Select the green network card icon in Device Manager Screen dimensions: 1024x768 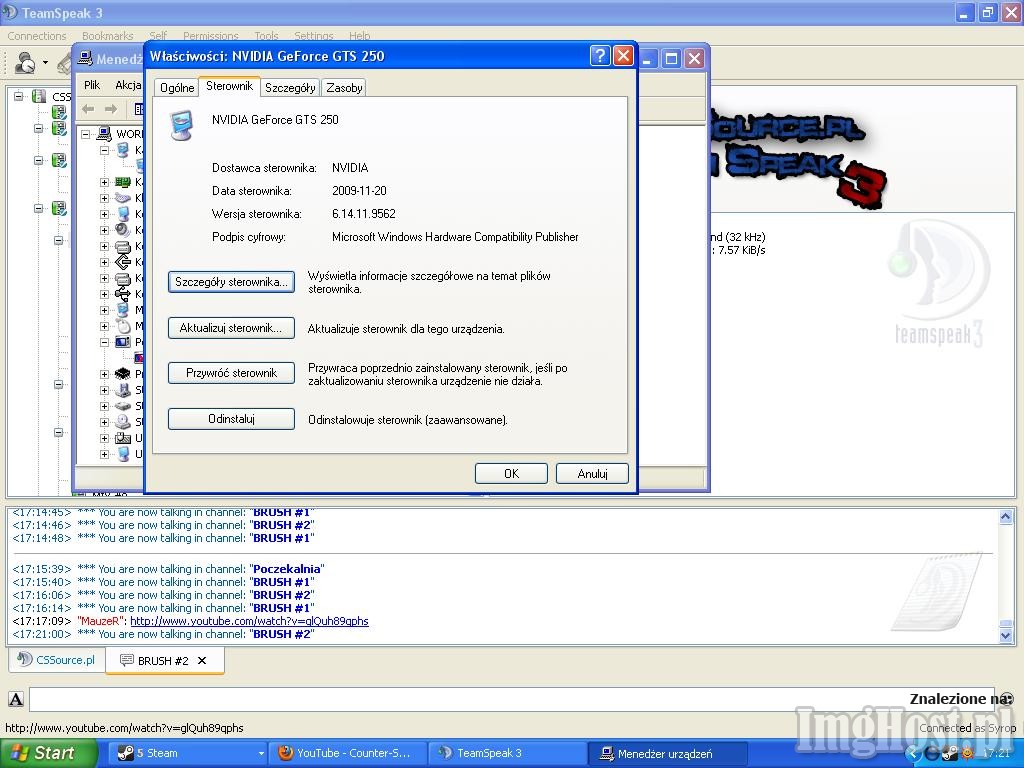pyautogui.click(x=123, y=182)
